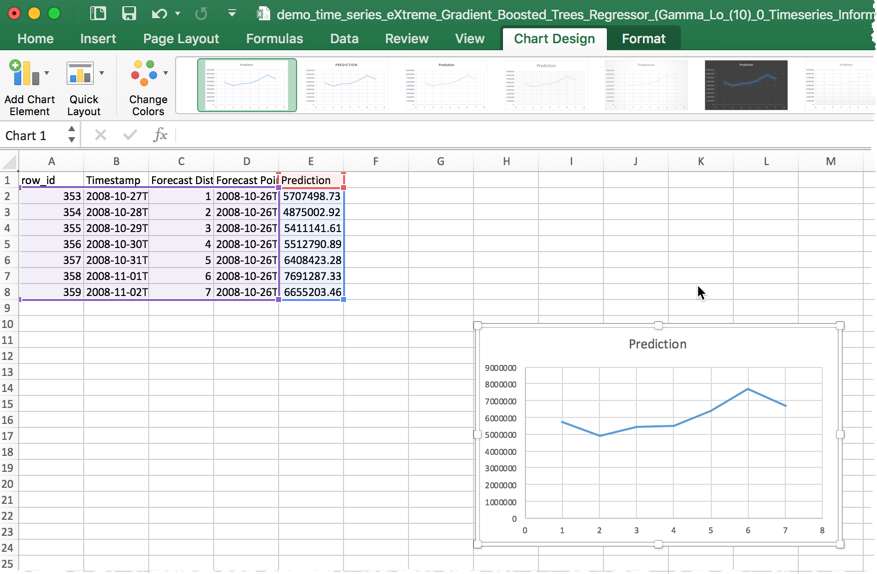Choose the second chart style thumbnail
Viewport: 877px width, 574px height.
click(345, 84)
